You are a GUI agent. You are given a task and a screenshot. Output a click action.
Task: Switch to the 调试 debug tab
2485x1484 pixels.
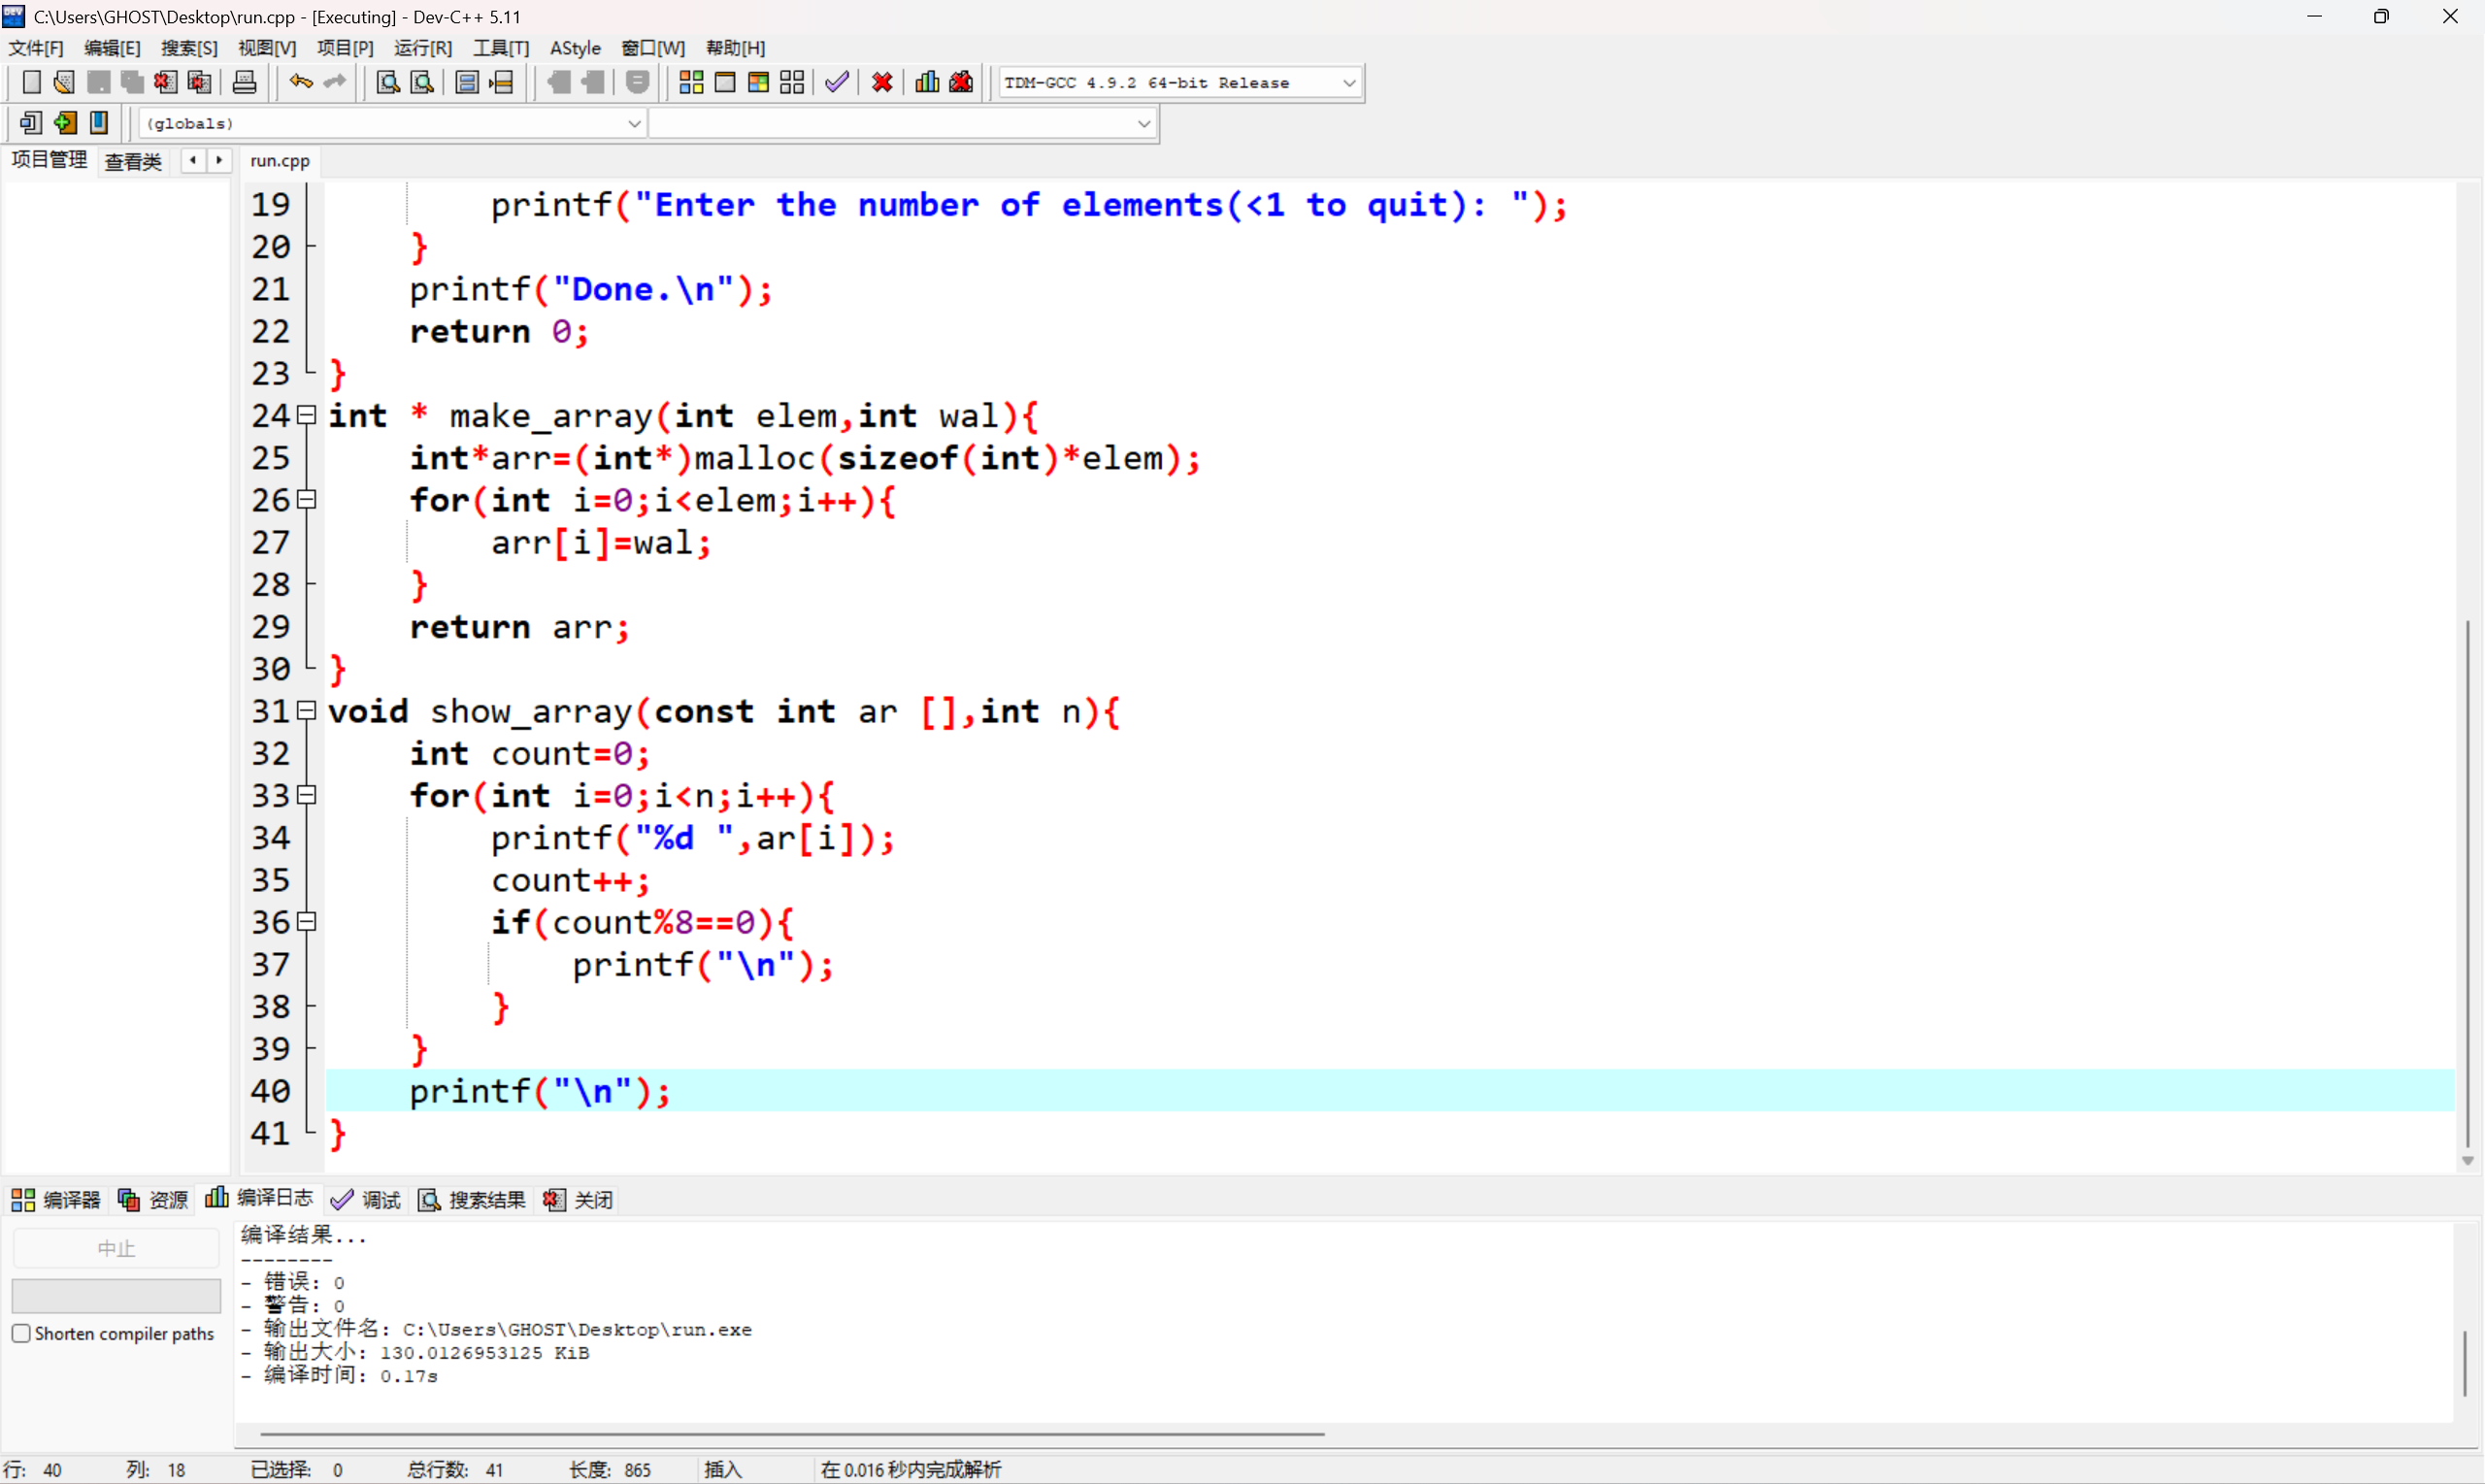pyautogui.click(x=366, y=1199)
